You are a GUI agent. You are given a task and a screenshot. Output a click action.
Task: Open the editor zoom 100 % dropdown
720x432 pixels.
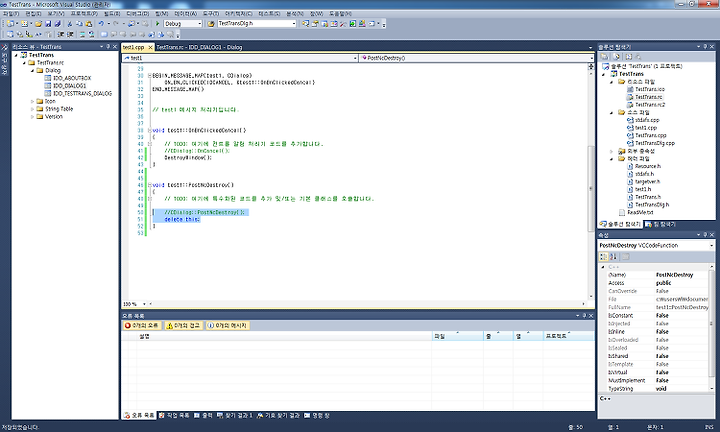point(144,304)
